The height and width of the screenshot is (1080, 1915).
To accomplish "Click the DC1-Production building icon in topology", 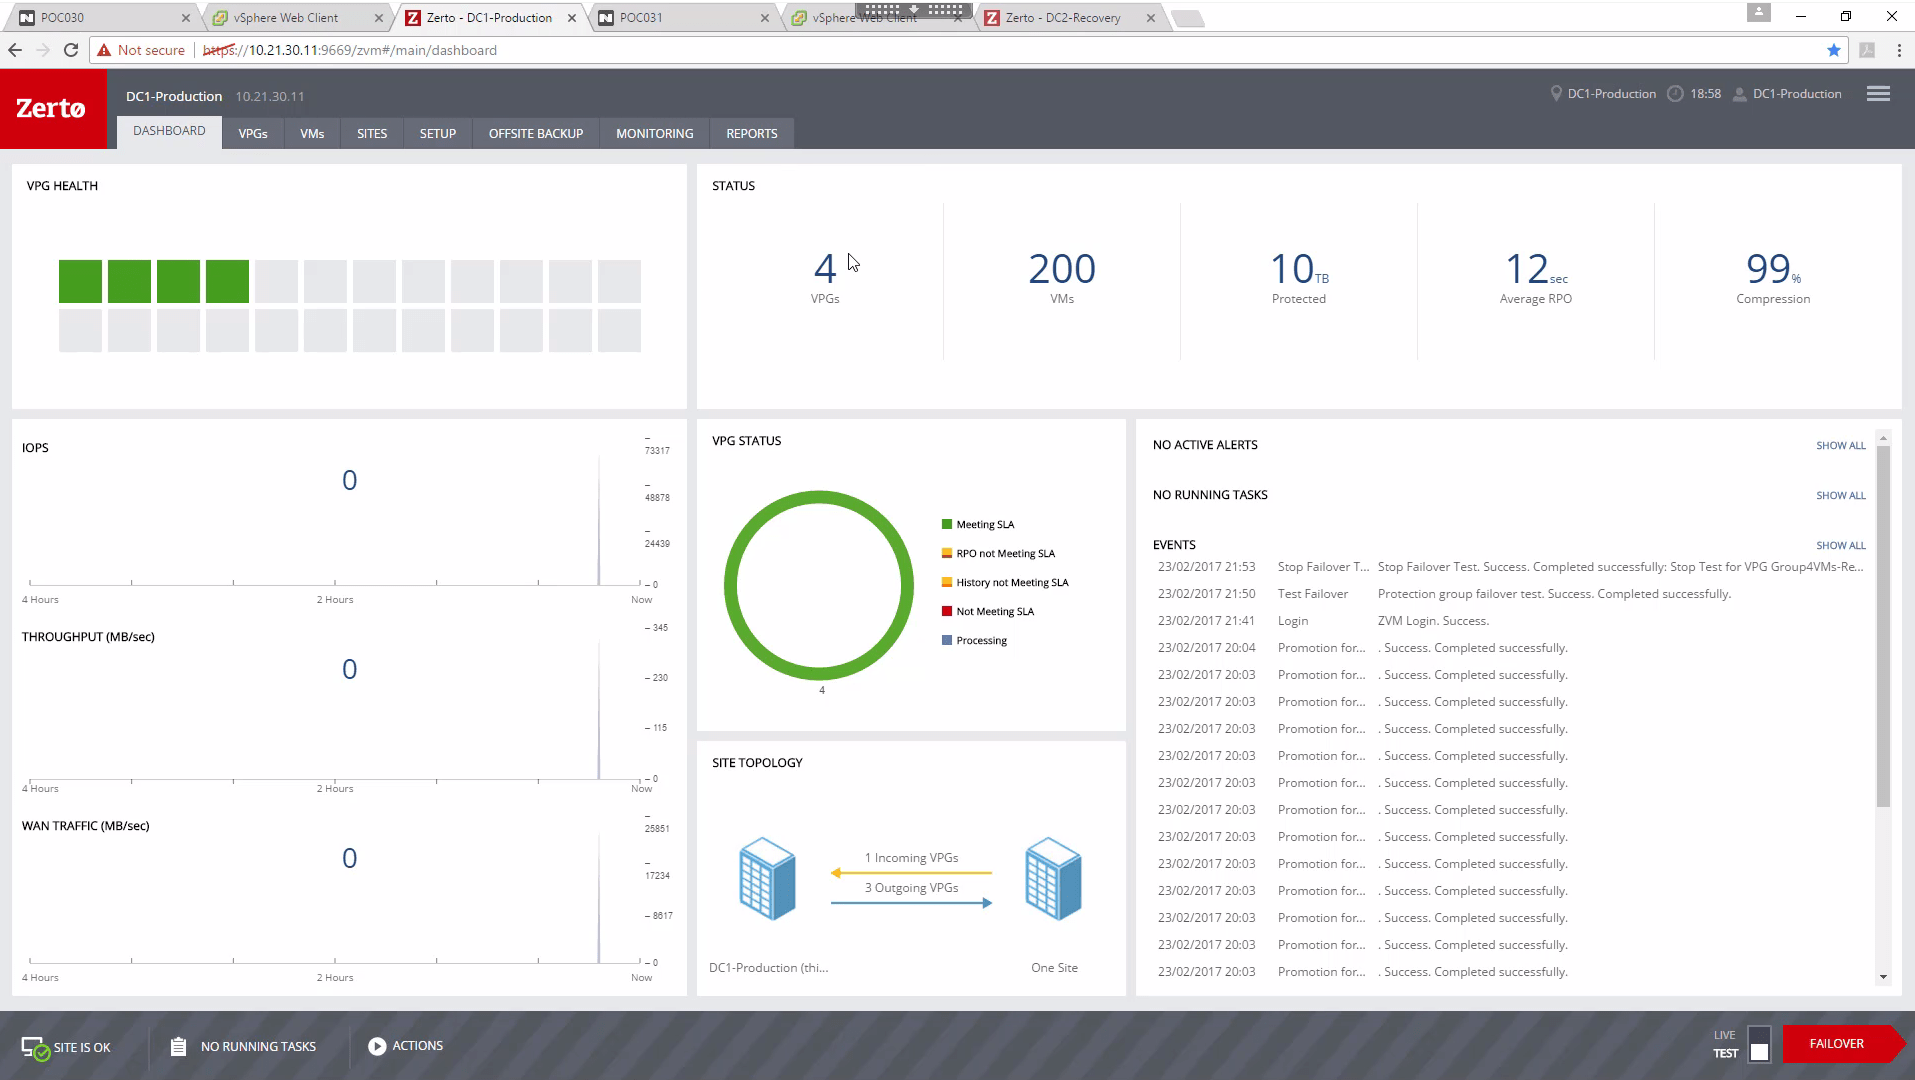I will [767, 879].
